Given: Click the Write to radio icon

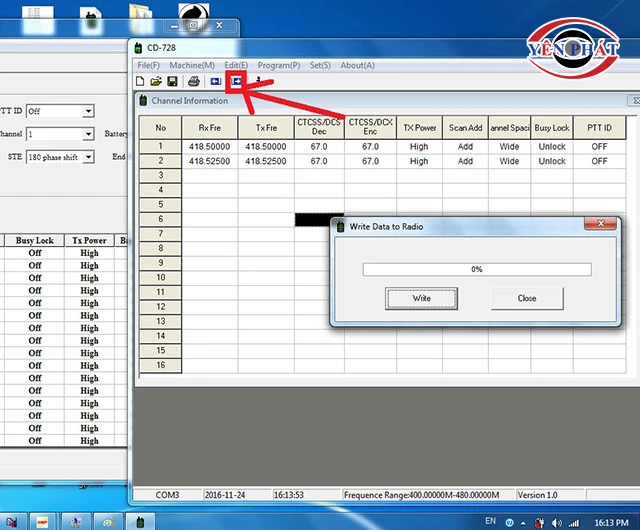Looking at the screenshot, I should (236, 81).
